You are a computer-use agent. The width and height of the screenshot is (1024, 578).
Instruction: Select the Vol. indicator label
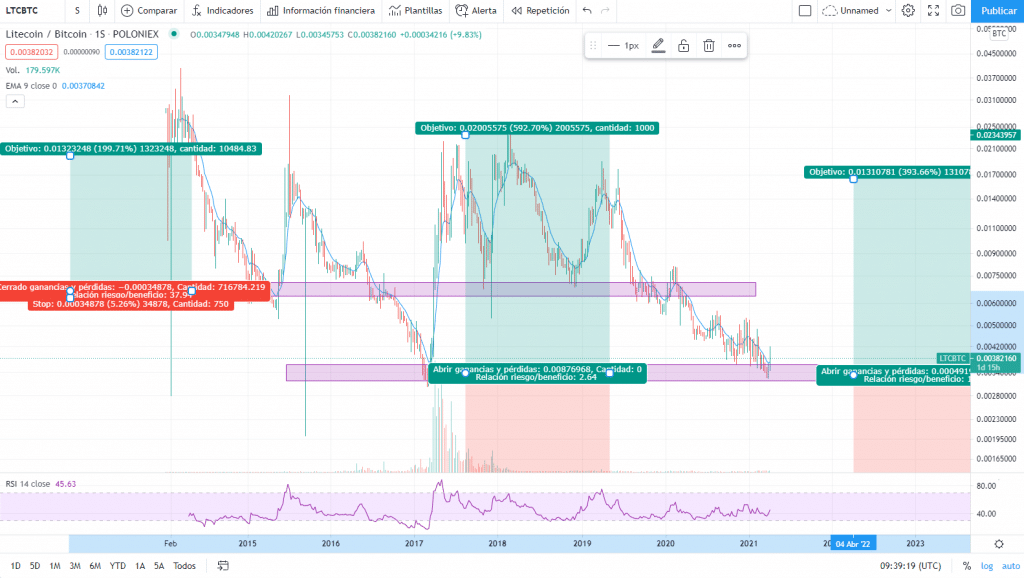12,70
